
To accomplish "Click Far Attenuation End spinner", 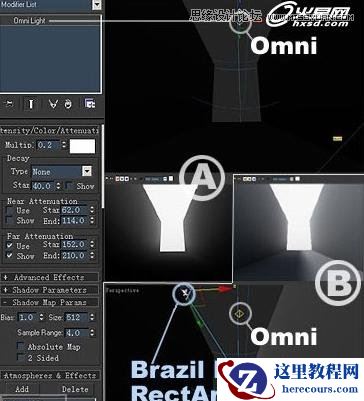I will point(92,256).
